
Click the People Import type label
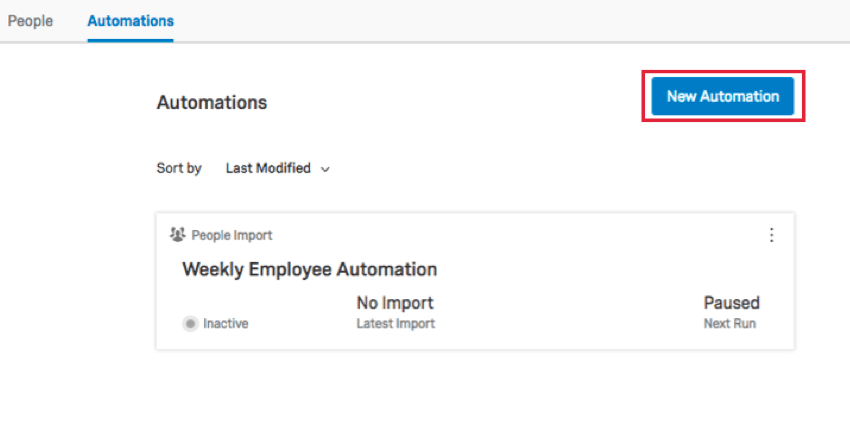[x=232, y=235]
